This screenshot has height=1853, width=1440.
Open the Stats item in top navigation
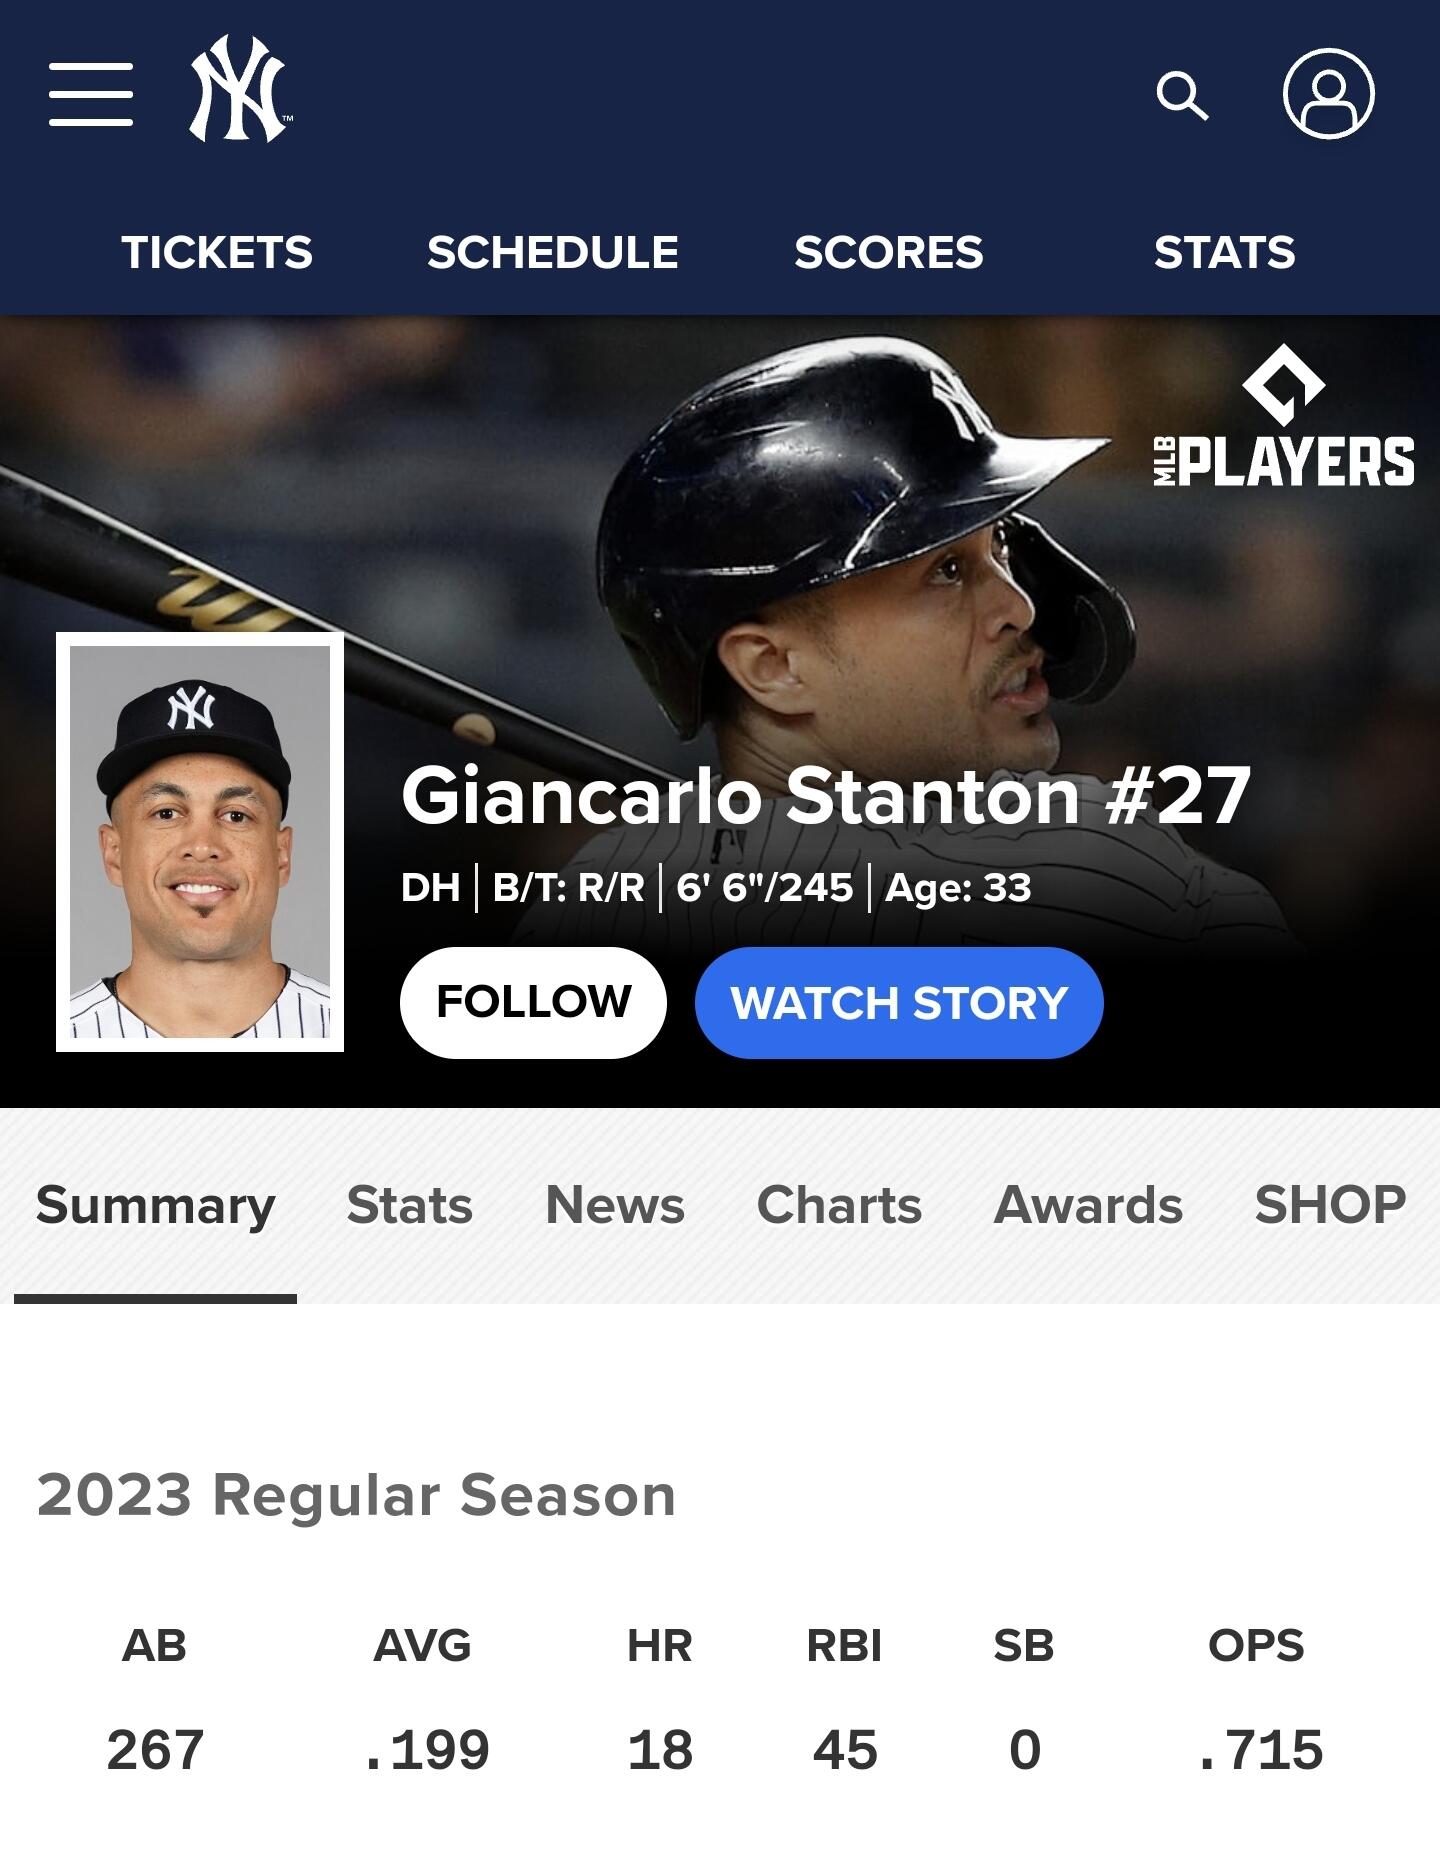click(x=1225, y=252)
